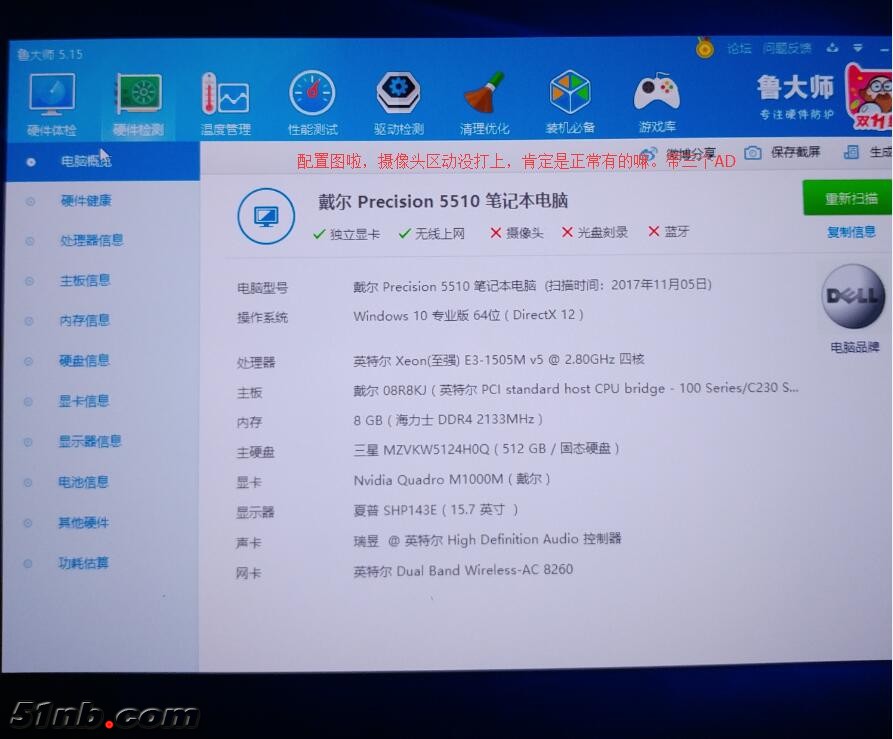This screenshot has width=893, height=739.
Task: Click the 8 GB 海力士 DDR4 memory text
Action: point(448,420)
